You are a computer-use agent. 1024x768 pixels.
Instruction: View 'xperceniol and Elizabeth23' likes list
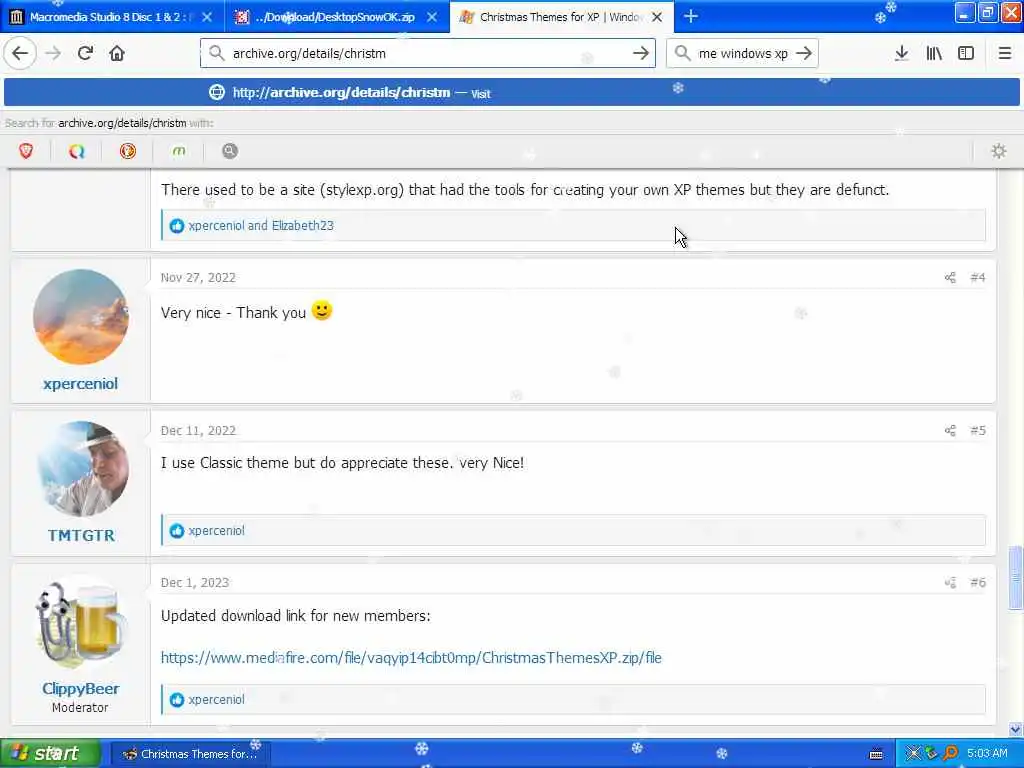[261, 225]
